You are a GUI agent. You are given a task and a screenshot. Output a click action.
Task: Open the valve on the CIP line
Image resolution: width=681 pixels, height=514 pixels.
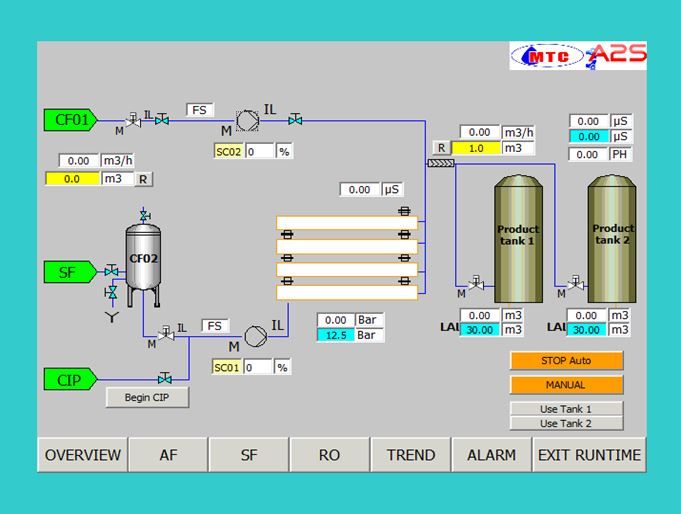click(x=164, y=379)
